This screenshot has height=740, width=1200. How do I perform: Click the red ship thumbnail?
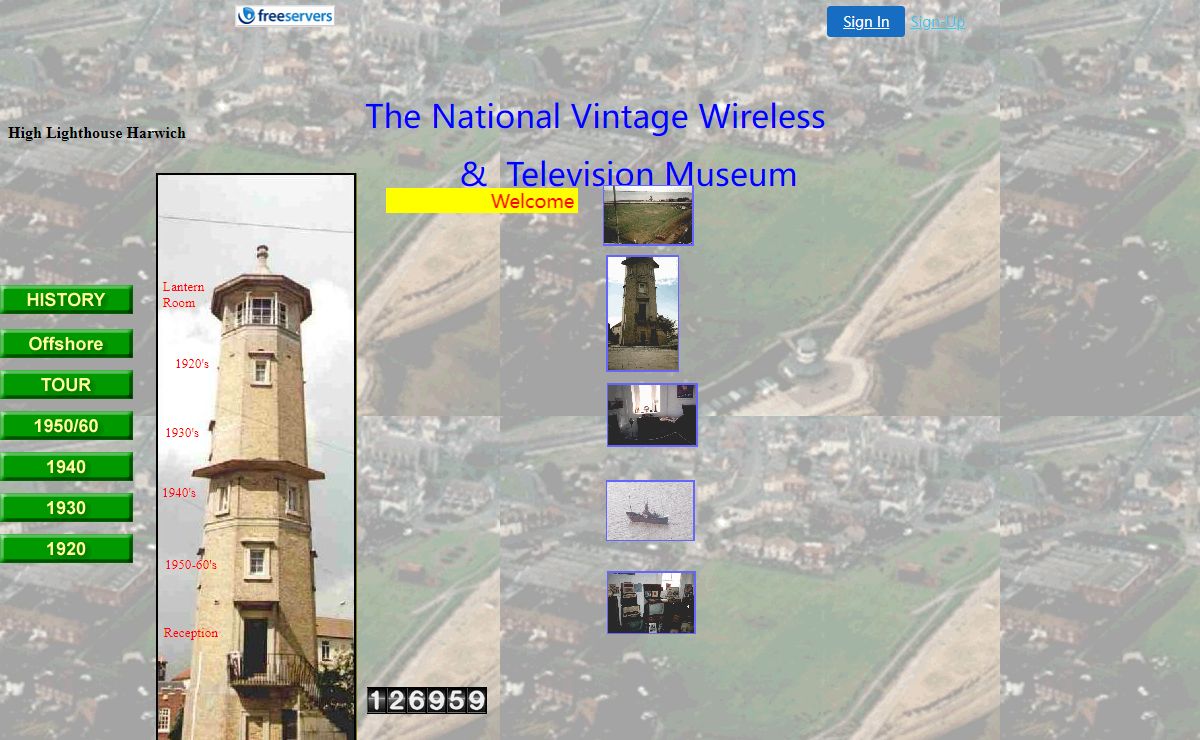pyautogui.click(x=650, y=511)
